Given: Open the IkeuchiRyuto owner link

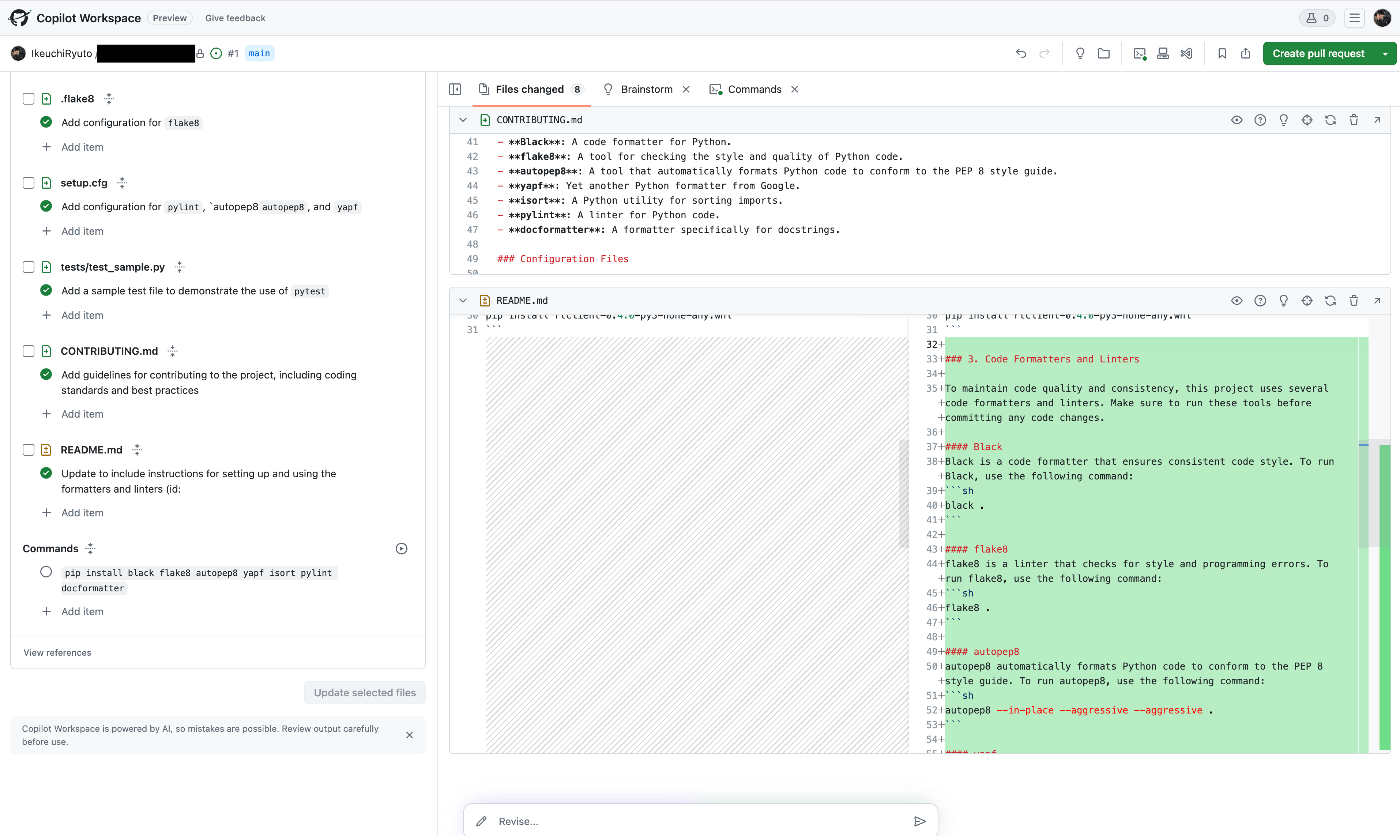Looking at the screenshot, I should (63, 53).
